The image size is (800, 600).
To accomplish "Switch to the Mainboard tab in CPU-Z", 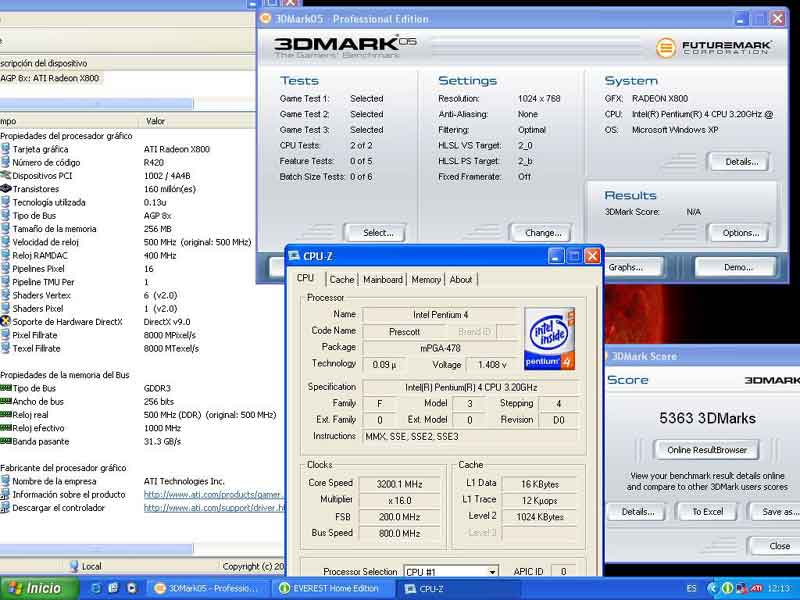I will point(383,280).
